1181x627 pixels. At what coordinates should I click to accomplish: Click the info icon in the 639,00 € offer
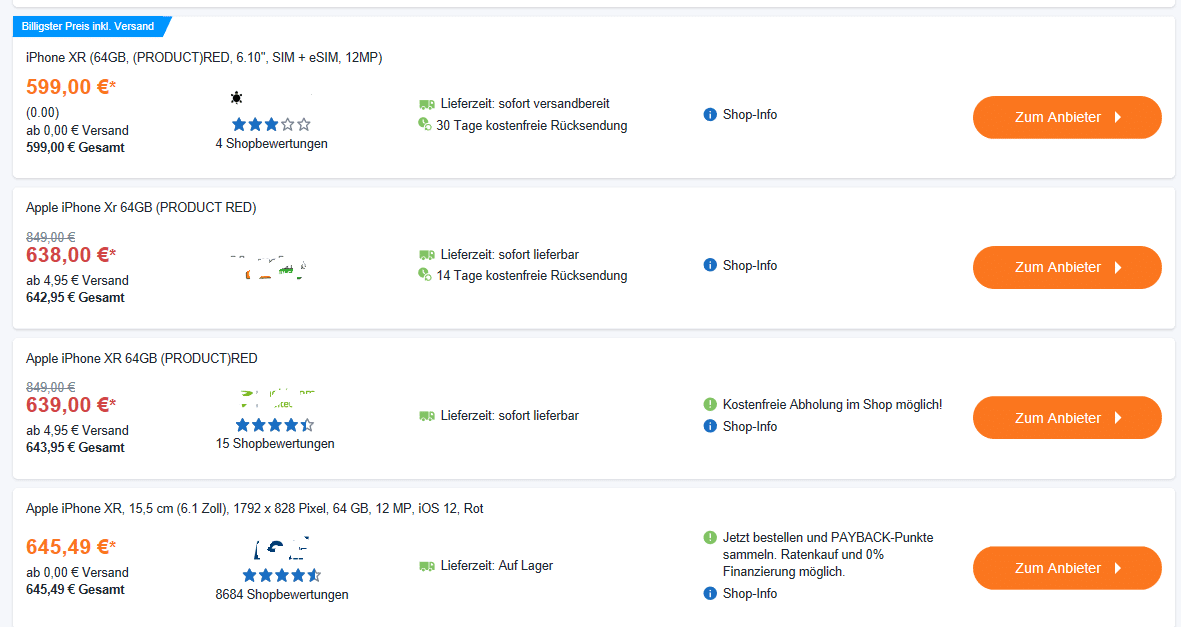710,427
